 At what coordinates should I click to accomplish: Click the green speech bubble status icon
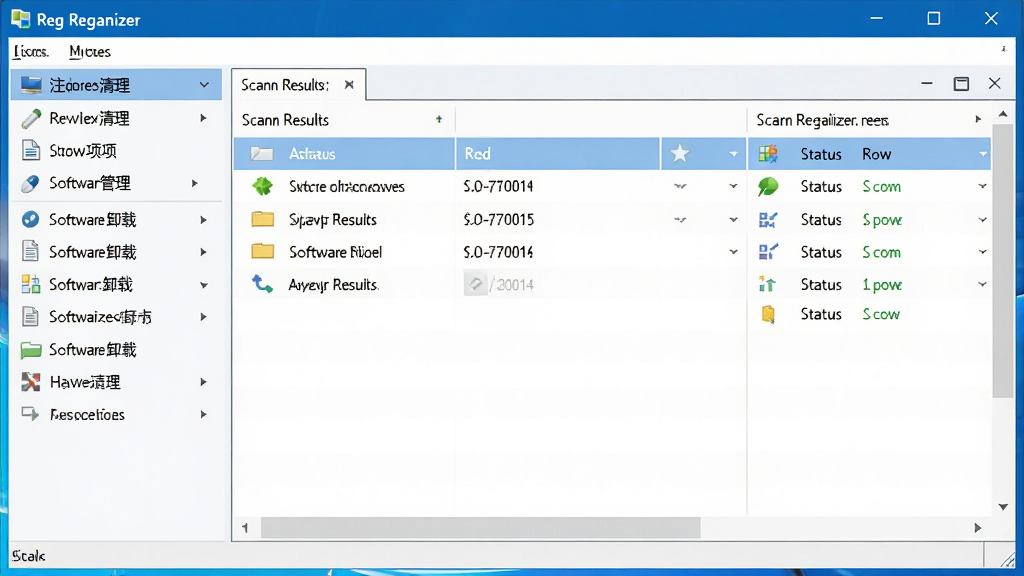(768, 187)
